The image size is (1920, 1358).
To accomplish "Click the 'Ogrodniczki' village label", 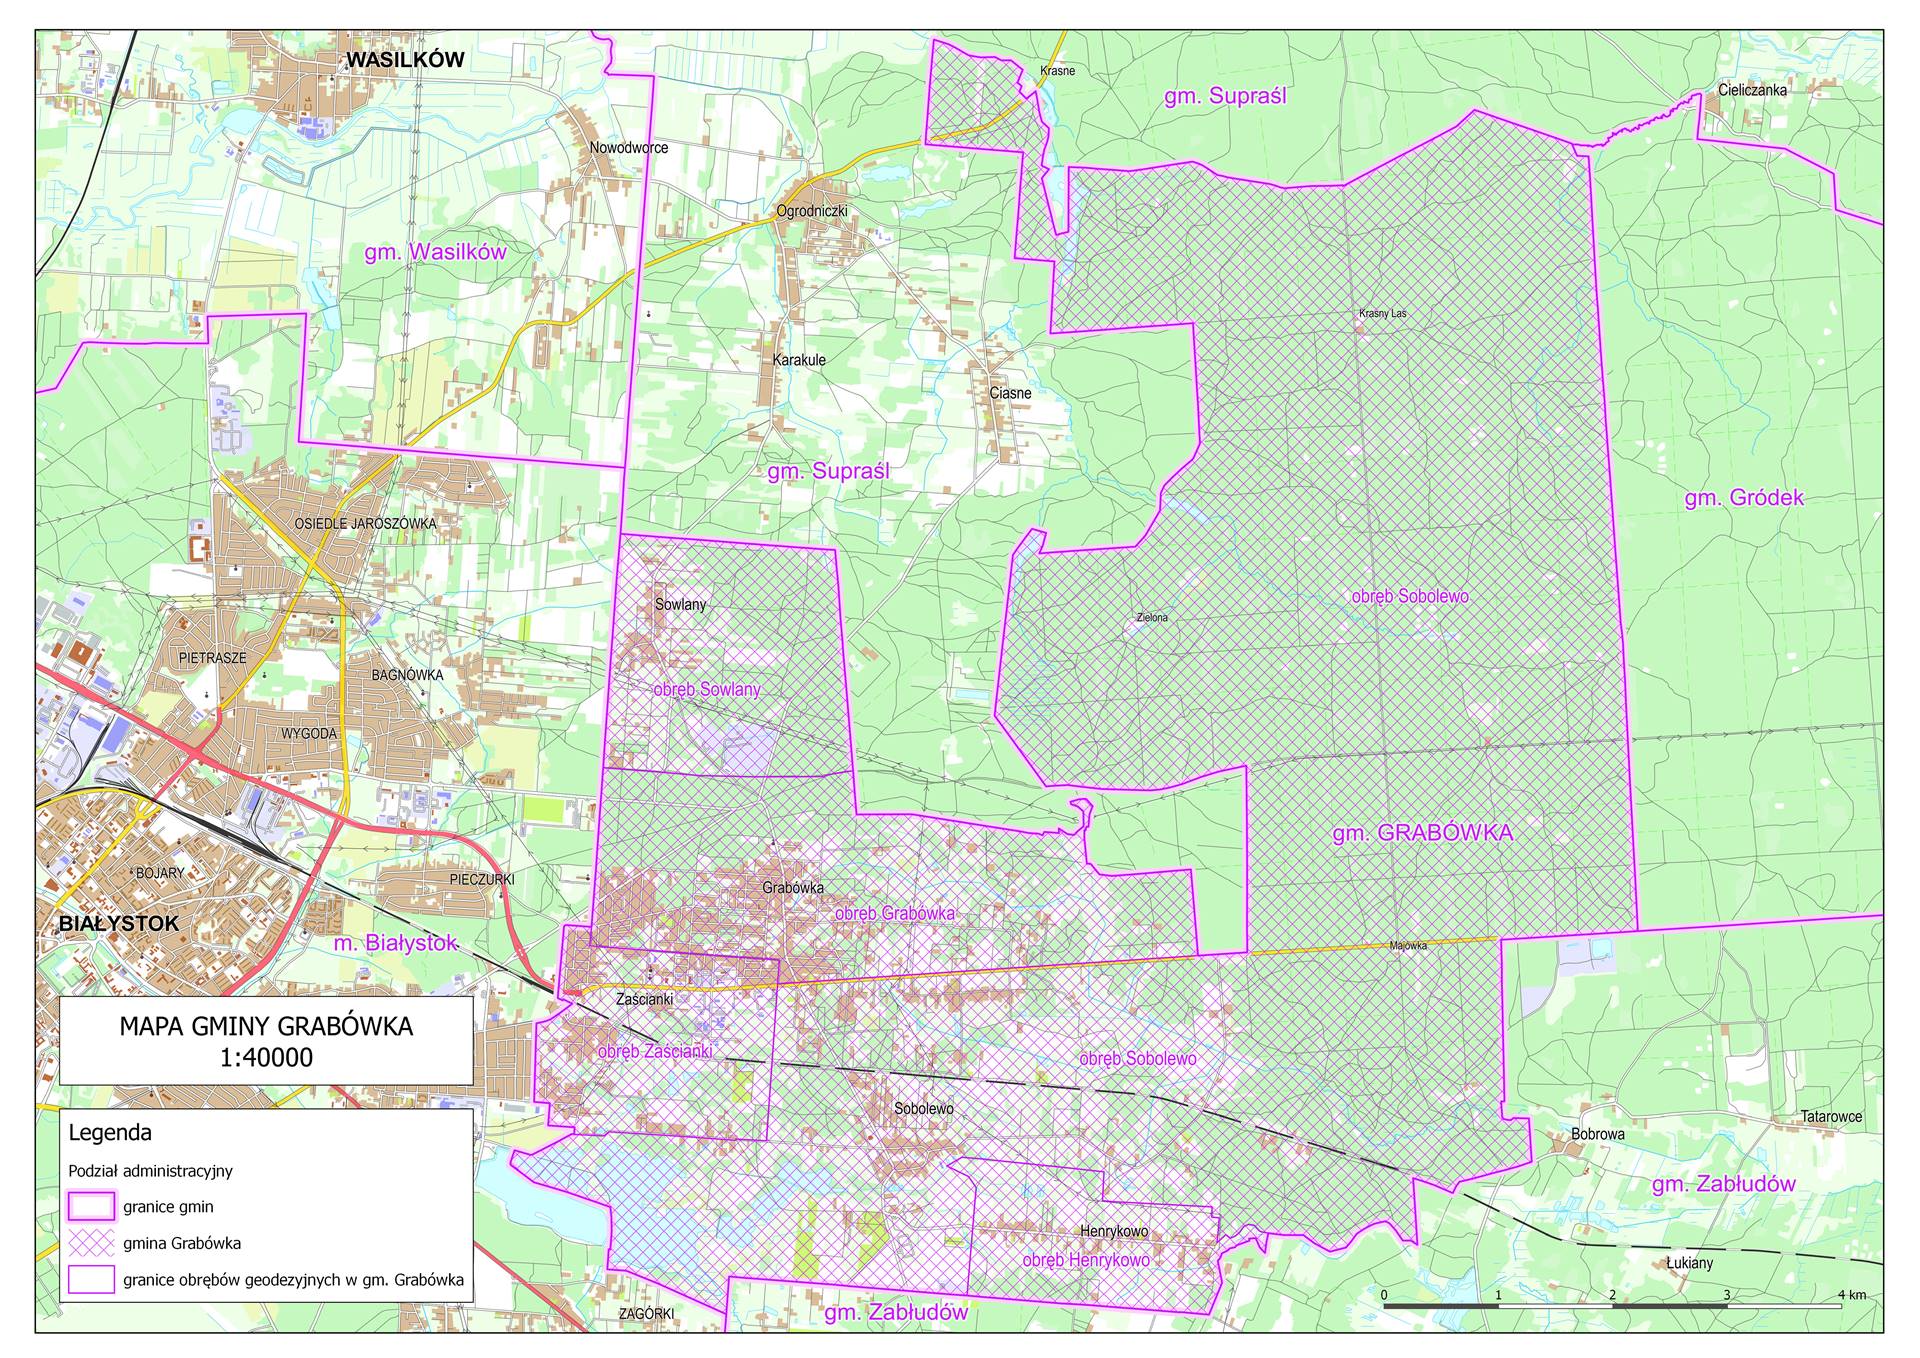I will [812, 211].
